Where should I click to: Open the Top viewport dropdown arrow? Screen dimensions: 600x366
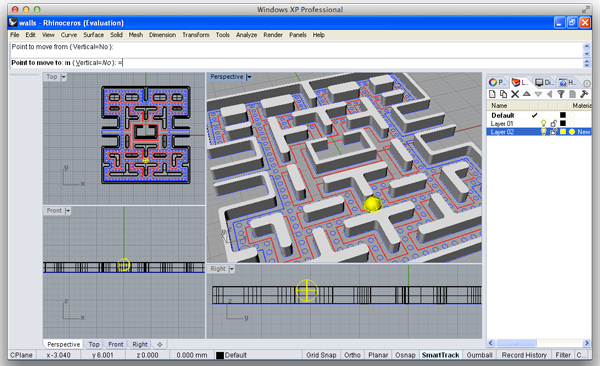pos(64,77)
